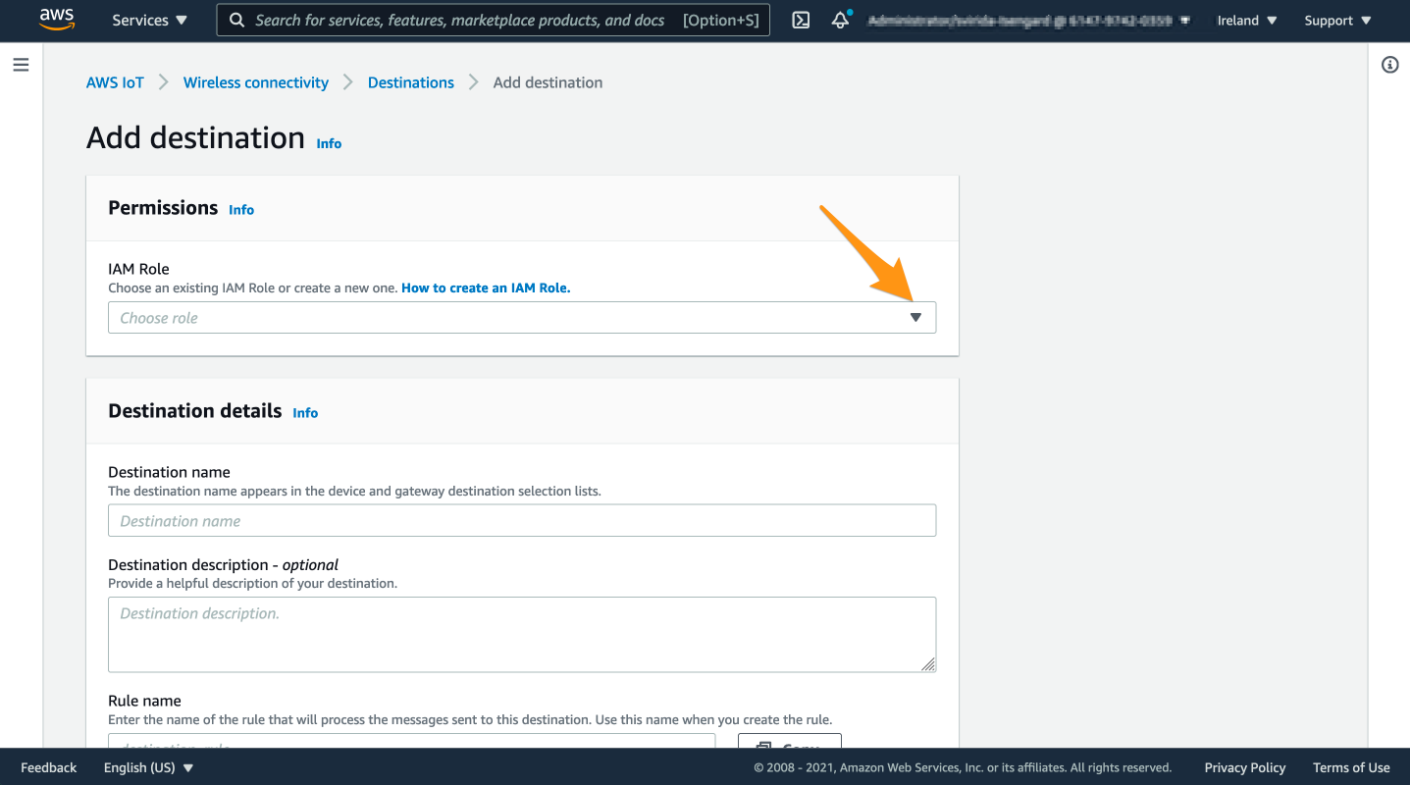Go to Wireless connectivity breadcrumb

256,83
